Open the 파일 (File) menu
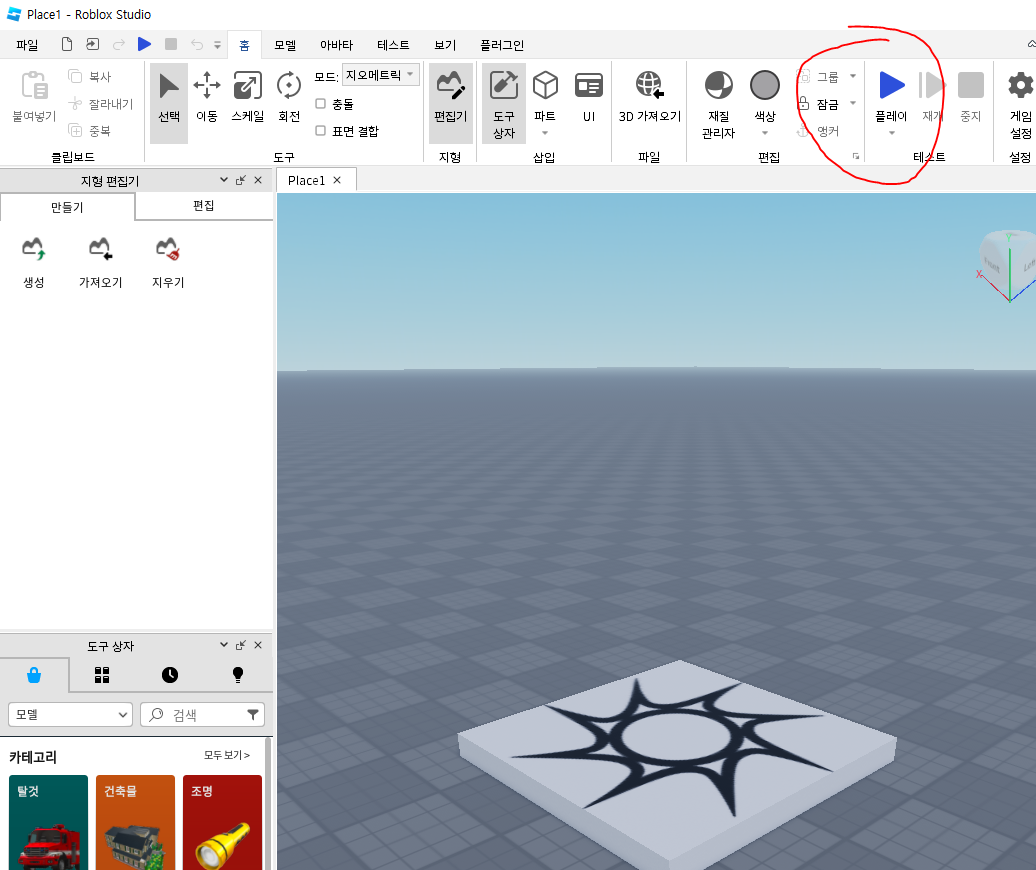Viewport: 1036px width, 870px height. [x=27, y=45]
